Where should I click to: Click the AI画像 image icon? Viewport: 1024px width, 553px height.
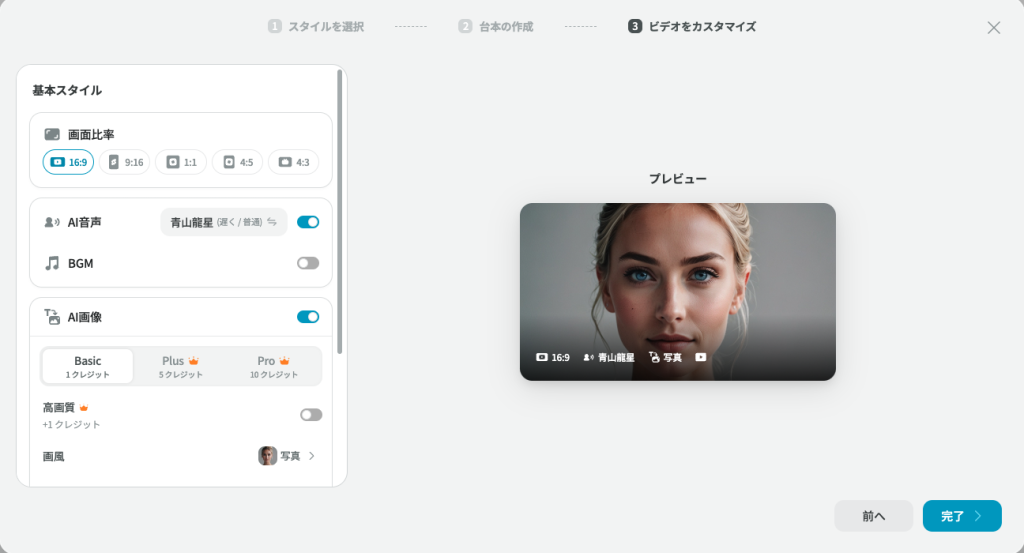[52, 317]
